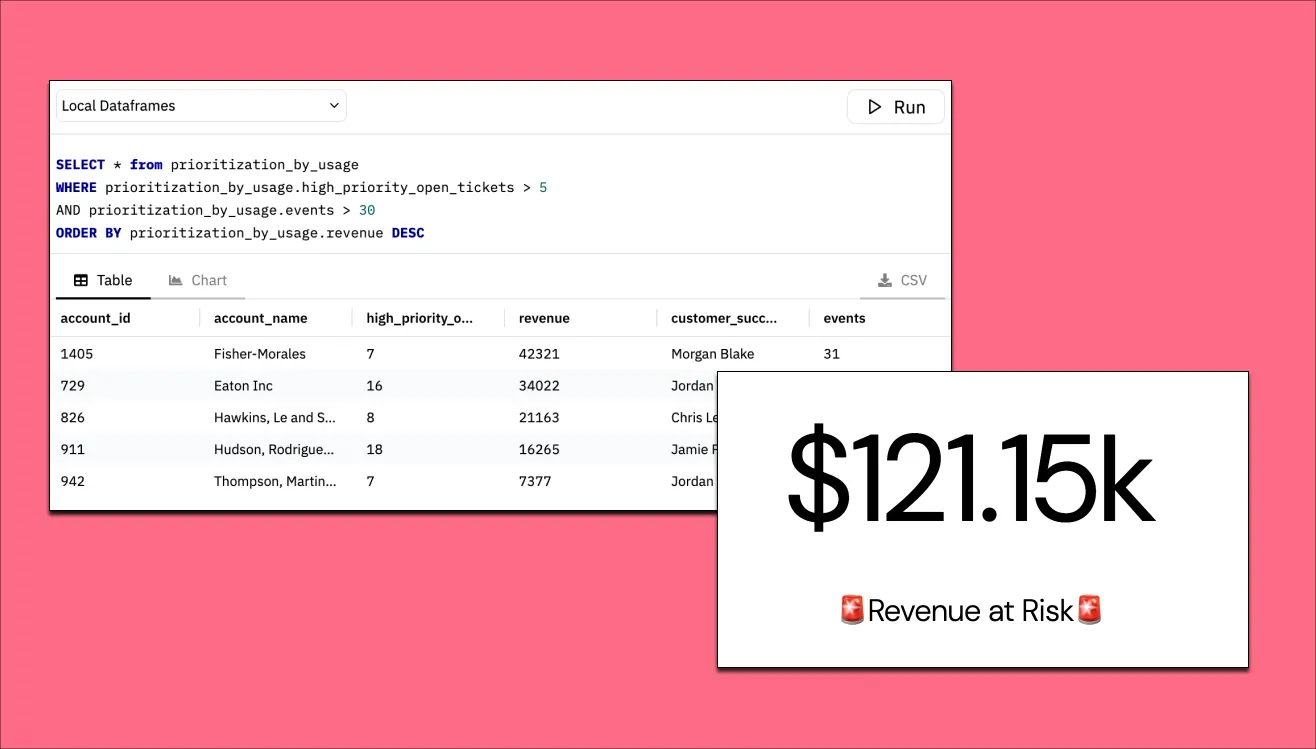This screenshot has height=749, width=1316.
Task: Select the Table tab
Action: tap(103, 280)
